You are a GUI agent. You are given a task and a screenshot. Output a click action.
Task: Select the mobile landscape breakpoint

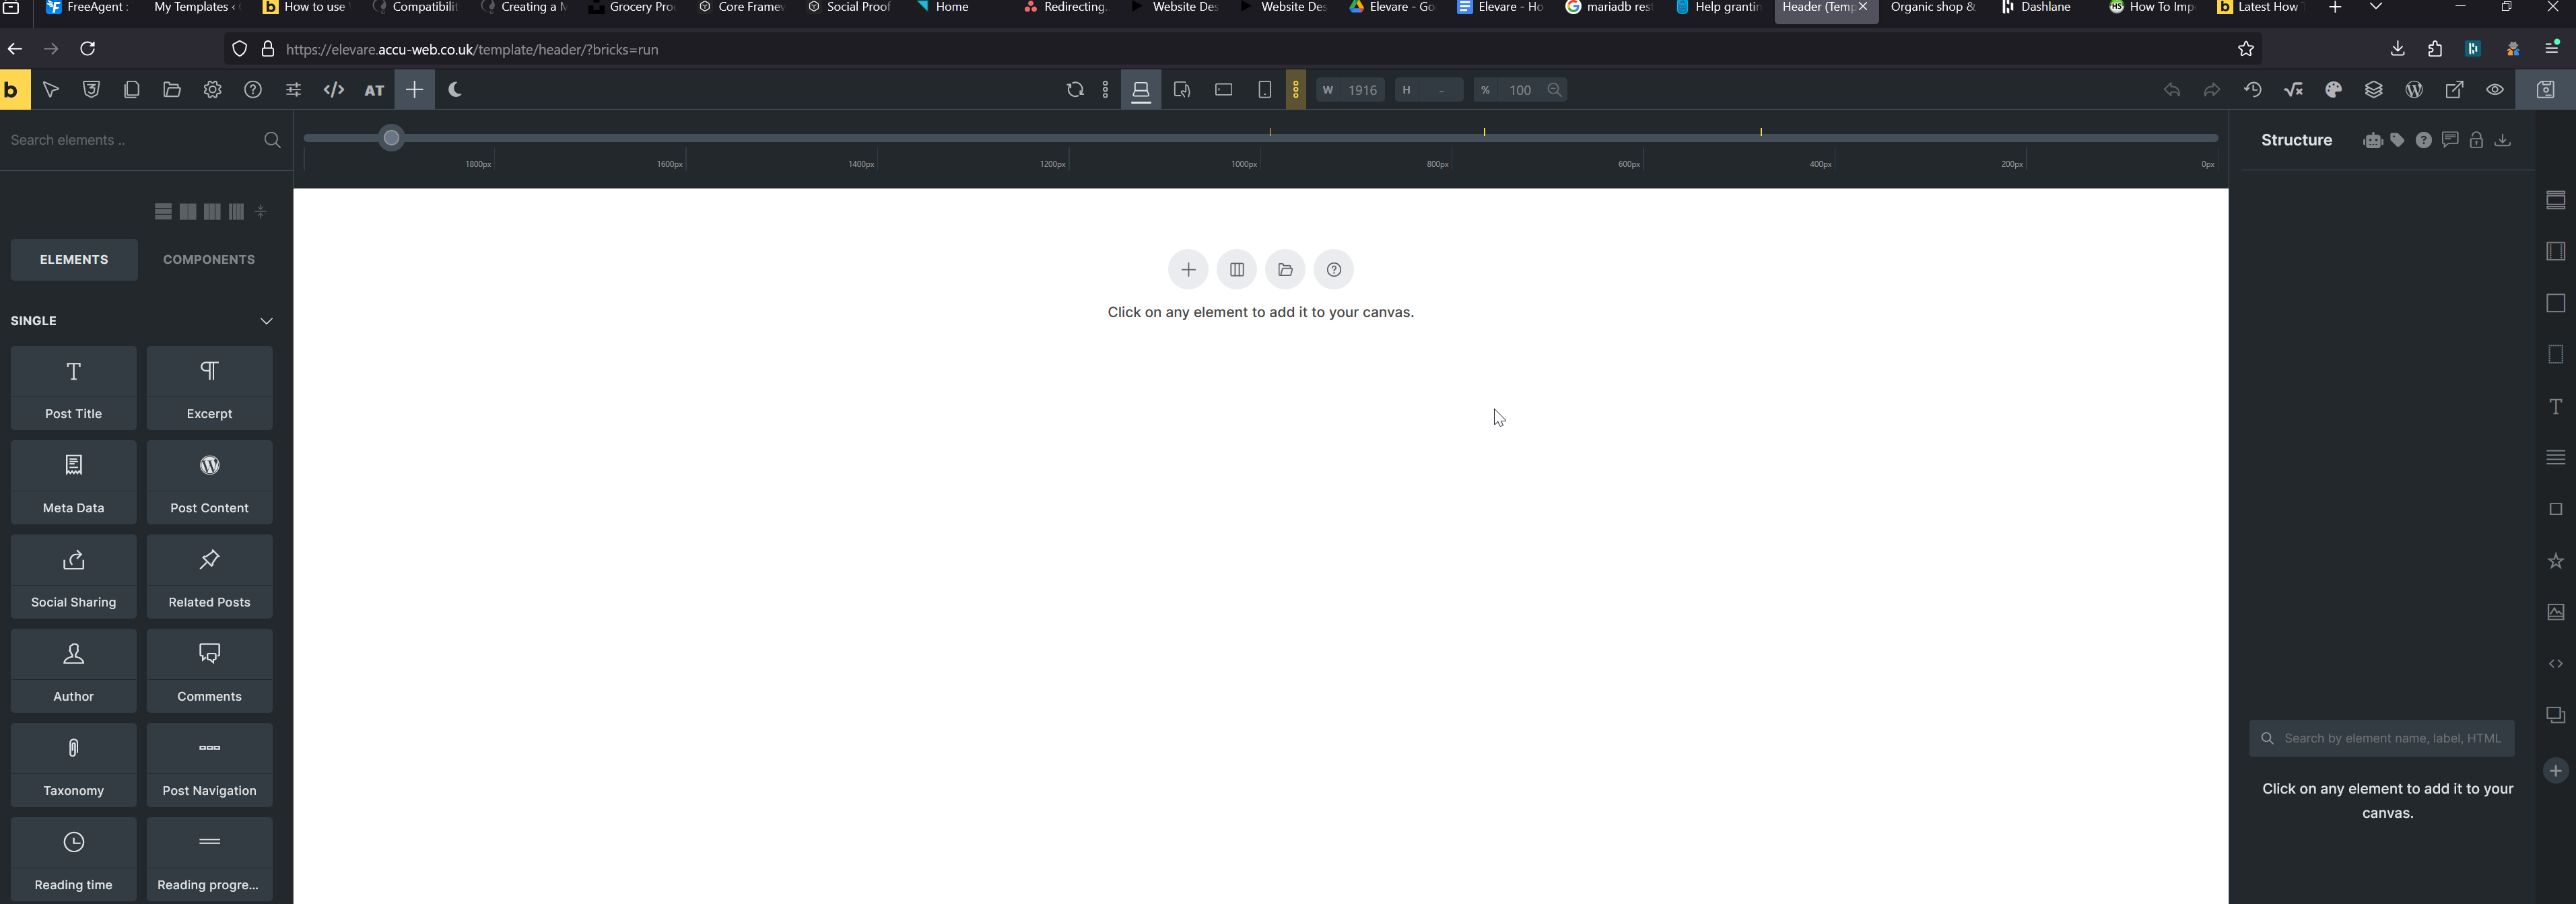coord(1224,90)
